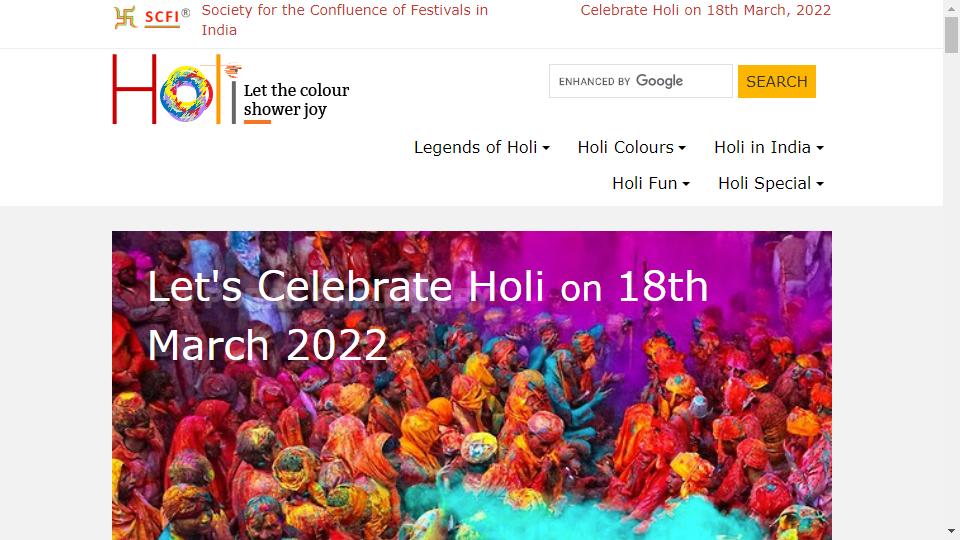Open Society for the Confluence of Festivals link
The image size is (960, 540).
[345, 20]
